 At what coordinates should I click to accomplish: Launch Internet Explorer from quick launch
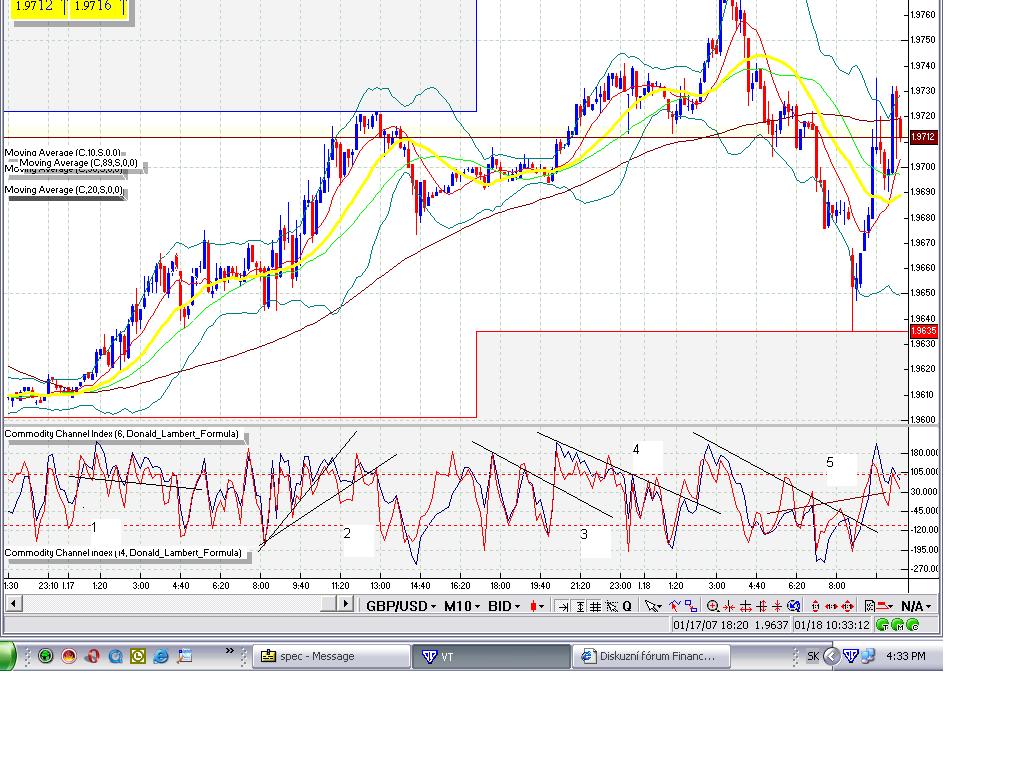coord(161,656)
